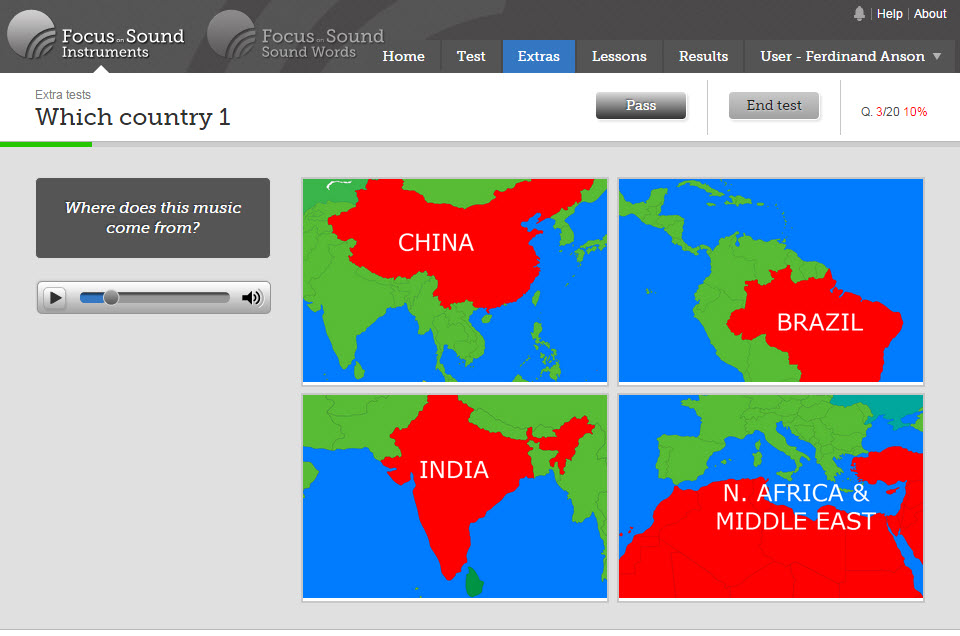This screenshot has height=636, width=960.
Task: Open the About link
Action: pyautogui.click(x=930, y=13)
